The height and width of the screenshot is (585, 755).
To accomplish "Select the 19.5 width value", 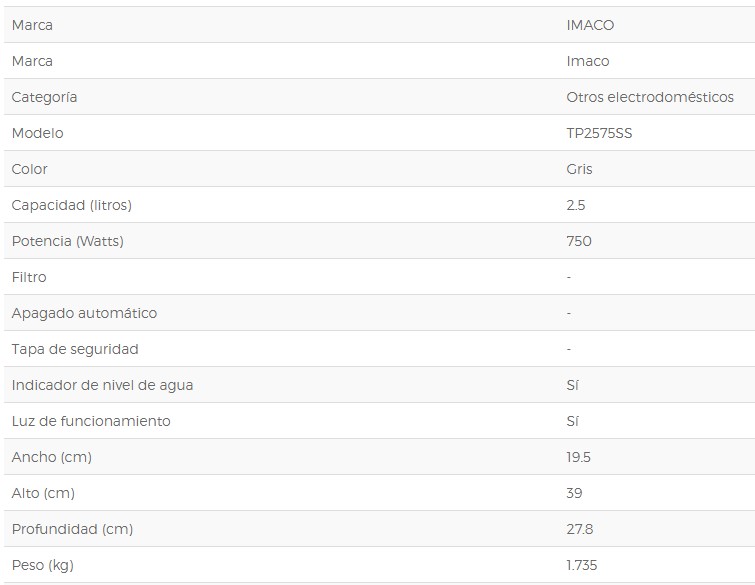I will [578, 457].
